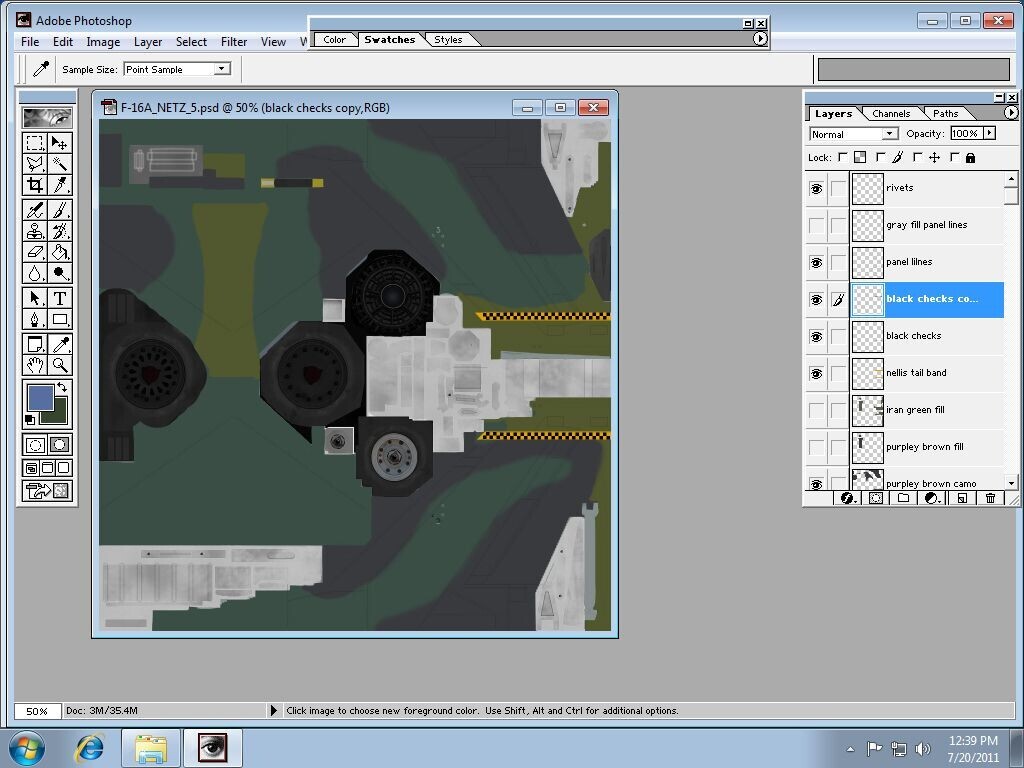Expand the Opacity slider arrow
The width and height of the screenshot is (1024, 768).
pyautogui.click(x=989, y=133)
